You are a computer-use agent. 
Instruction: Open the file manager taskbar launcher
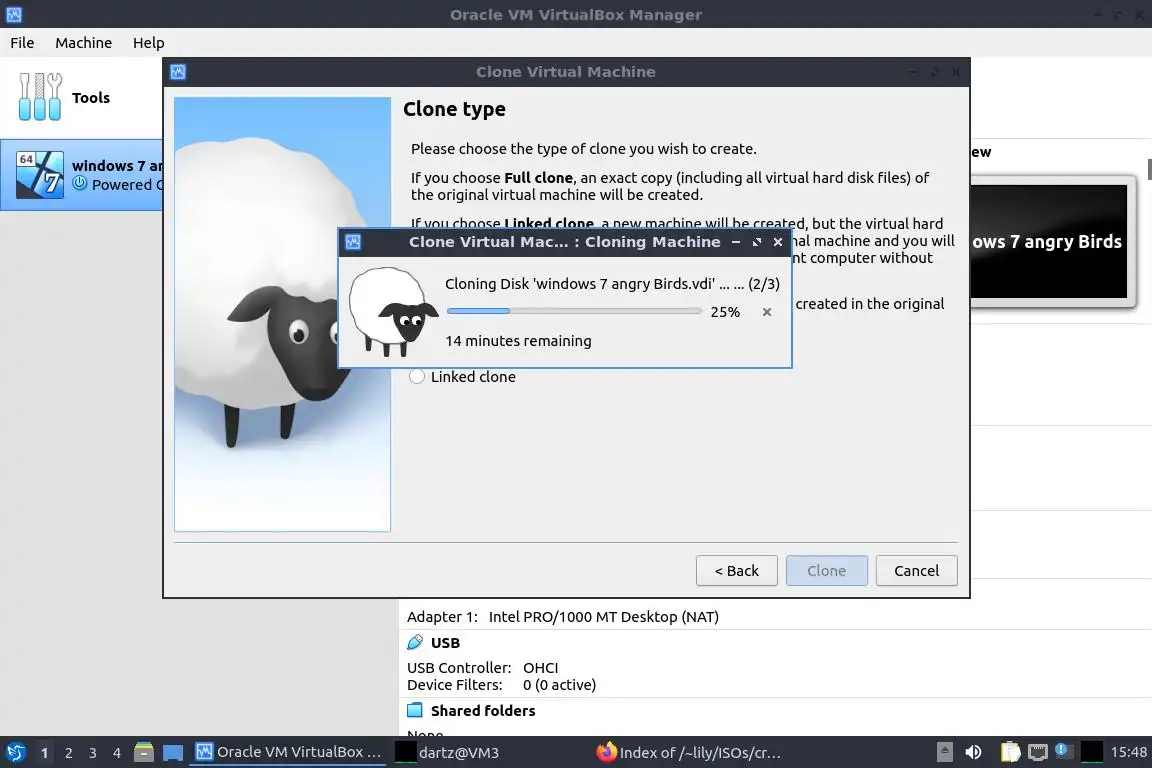pos(144,752)
